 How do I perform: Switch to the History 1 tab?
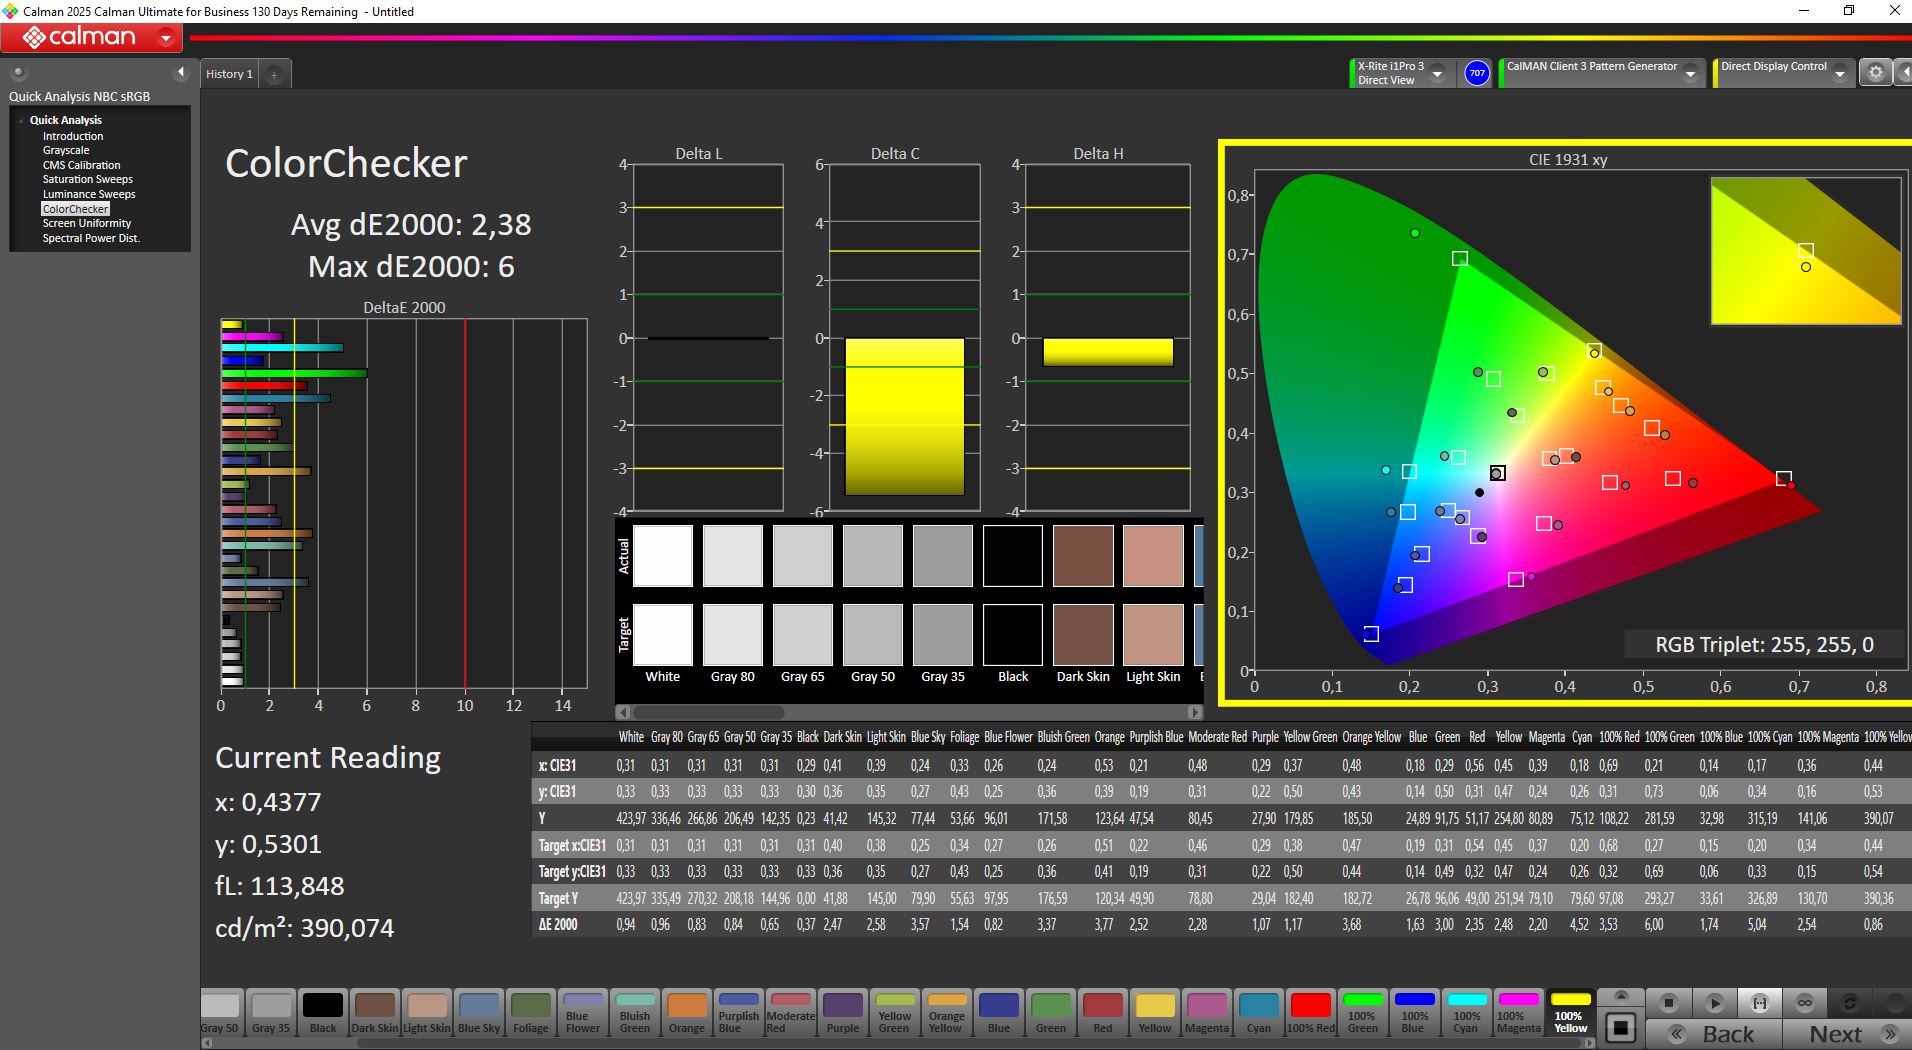tap(229, 74)
